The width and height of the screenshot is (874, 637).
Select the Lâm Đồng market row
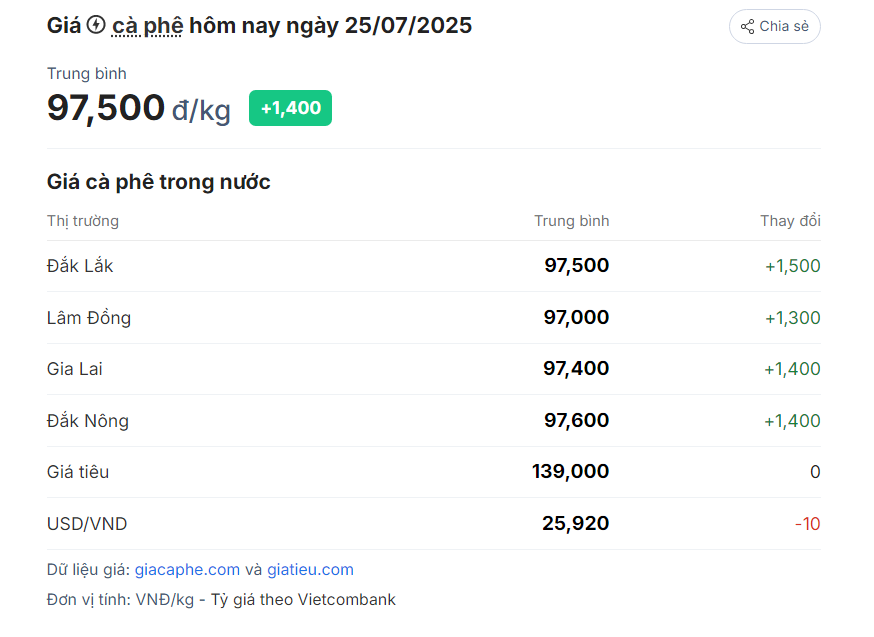[x=434, y=318]
